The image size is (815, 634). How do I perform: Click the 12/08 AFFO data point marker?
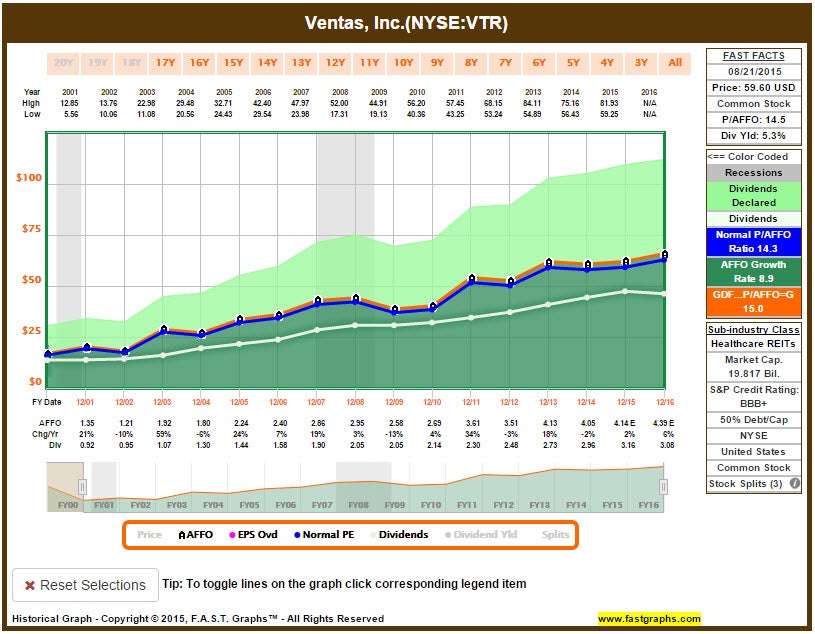coord(356,298)
